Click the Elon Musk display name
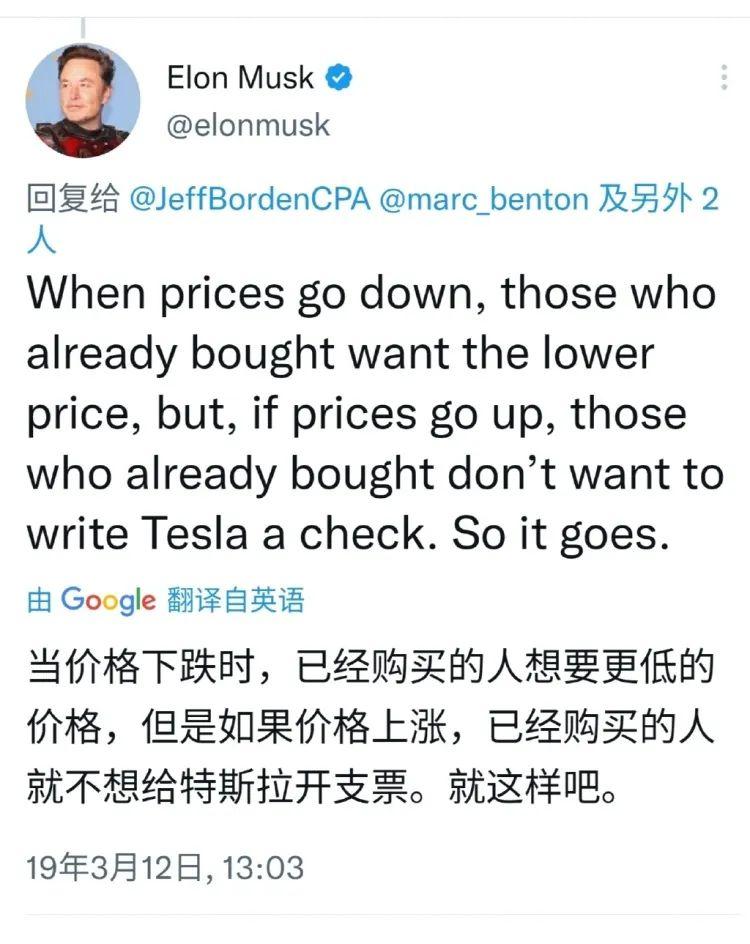Viewport: 750px width, 944px height. (240, 78)
